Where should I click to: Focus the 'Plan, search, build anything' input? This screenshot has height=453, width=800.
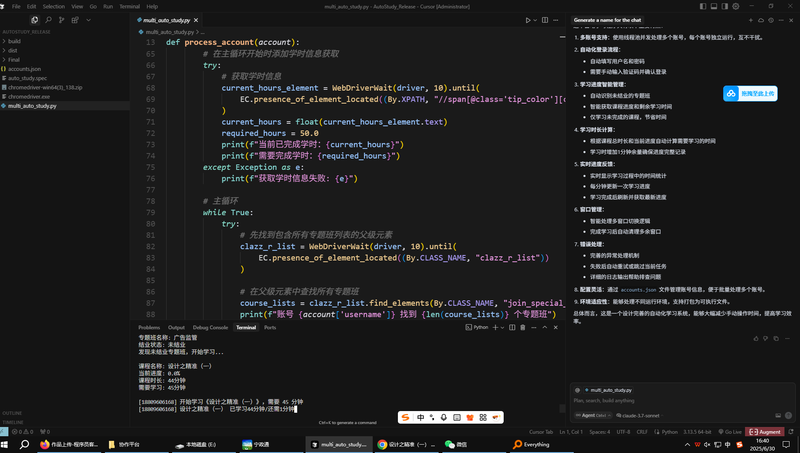(x=681, y=400)
